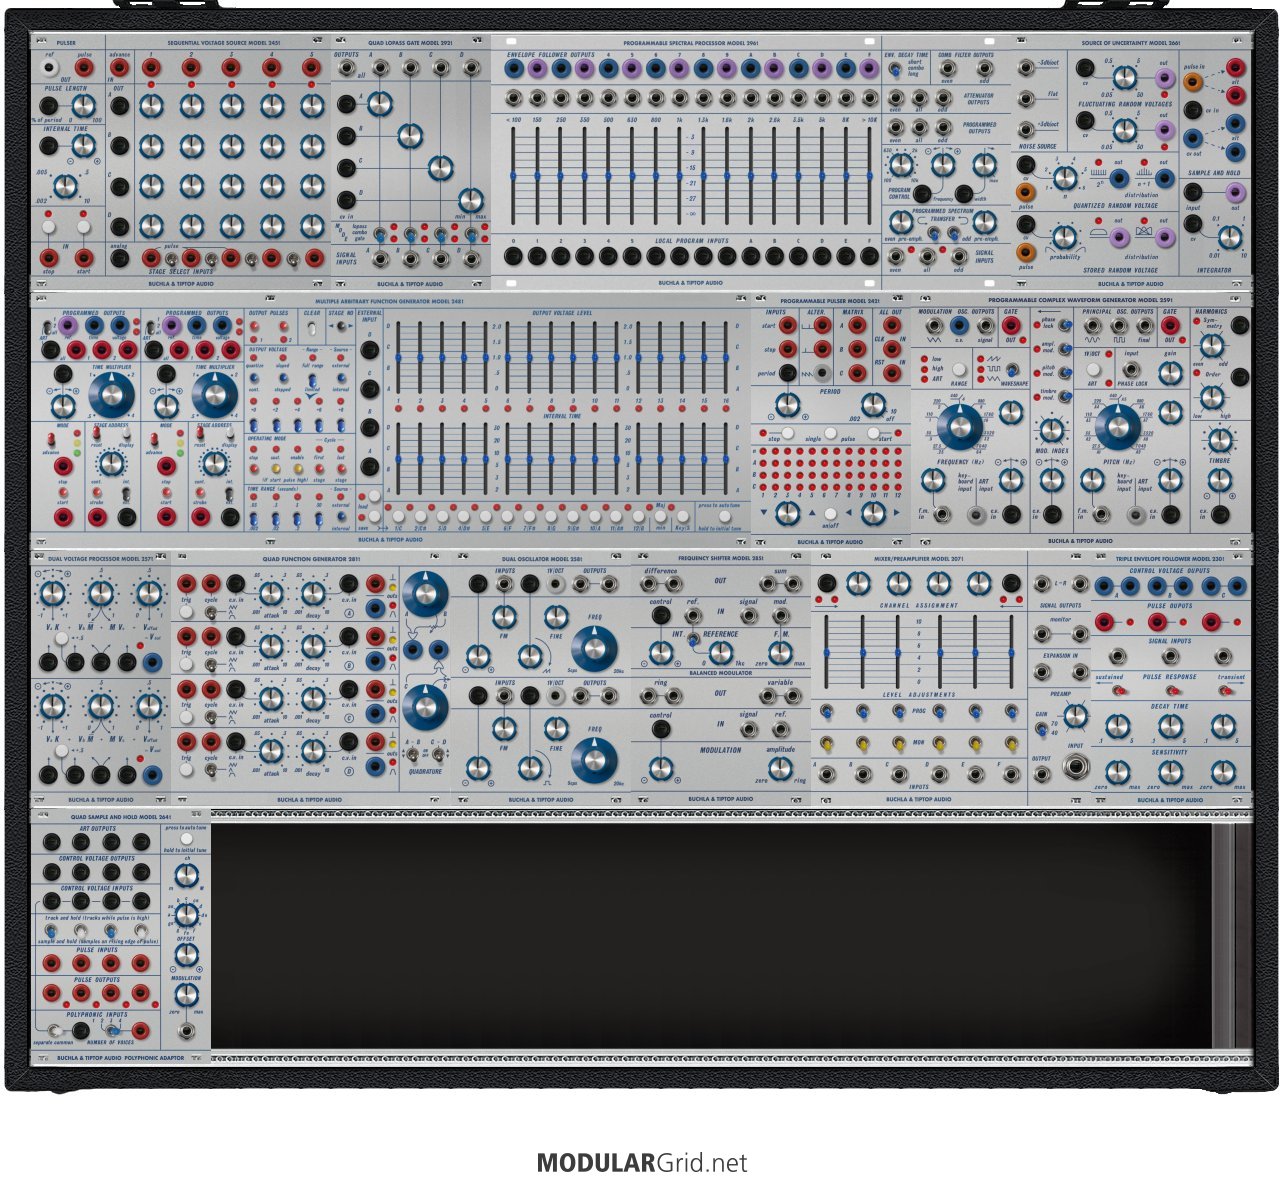
Task: Click the analog input jack on Sequential Voltage Source
Action: pyautogui.click(x=119, y=258)
